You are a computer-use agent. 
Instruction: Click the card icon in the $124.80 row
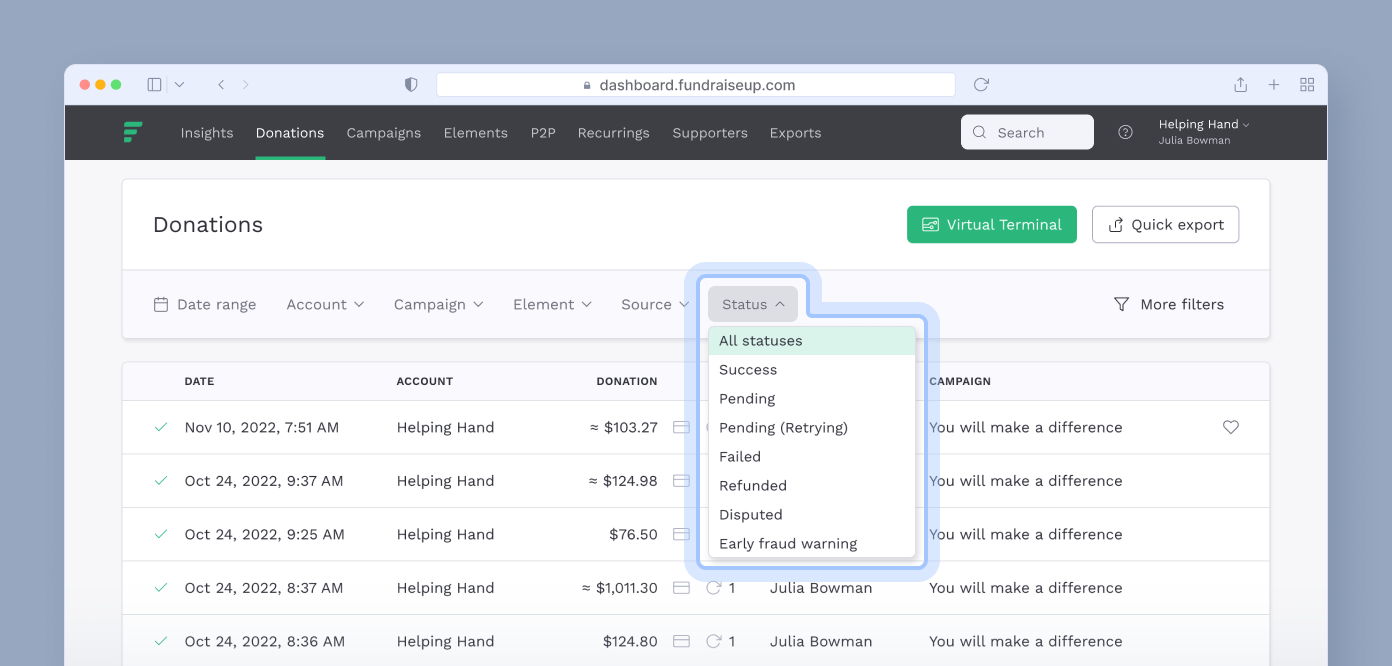coord(681,641)
